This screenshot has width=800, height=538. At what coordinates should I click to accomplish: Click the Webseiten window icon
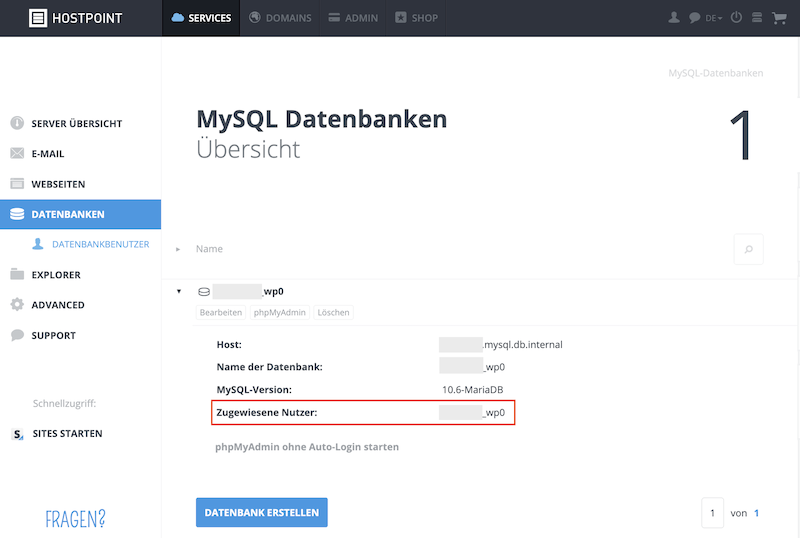17,184
